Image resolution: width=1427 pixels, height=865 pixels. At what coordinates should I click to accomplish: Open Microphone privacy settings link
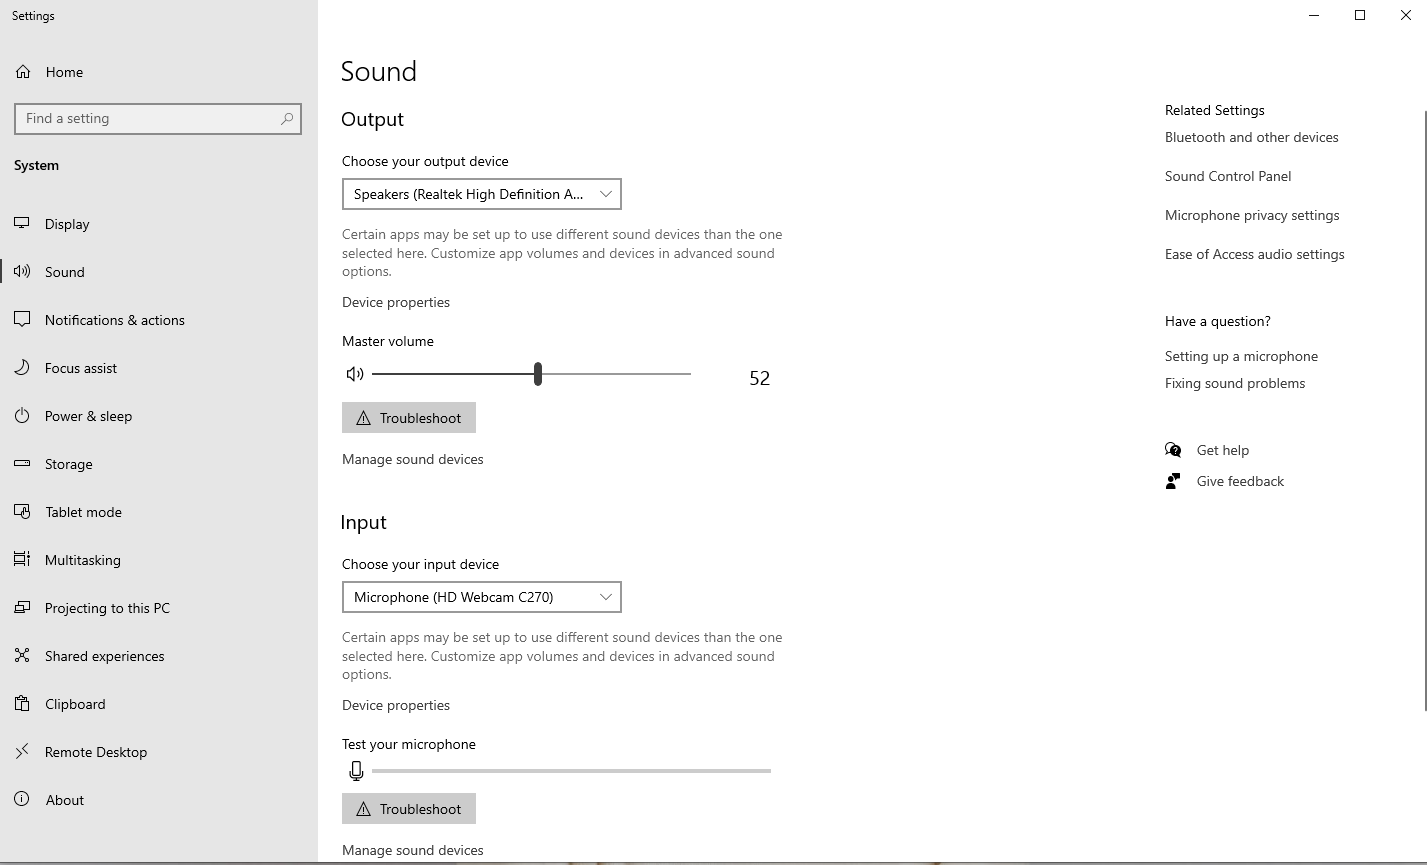coord(1252,215)
